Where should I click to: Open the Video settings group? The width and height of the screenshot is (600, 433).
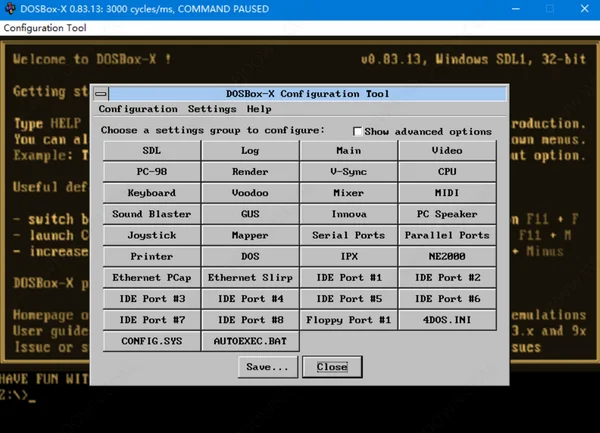pyautogui.click(x=447, y=150)
